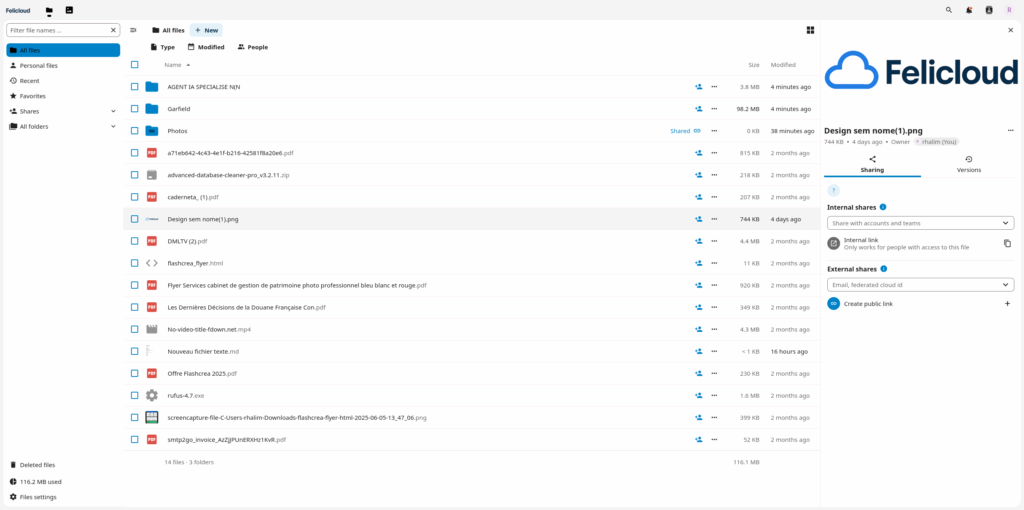Copy the internal link with the clipboard icon

click(x=1007, y=244)
